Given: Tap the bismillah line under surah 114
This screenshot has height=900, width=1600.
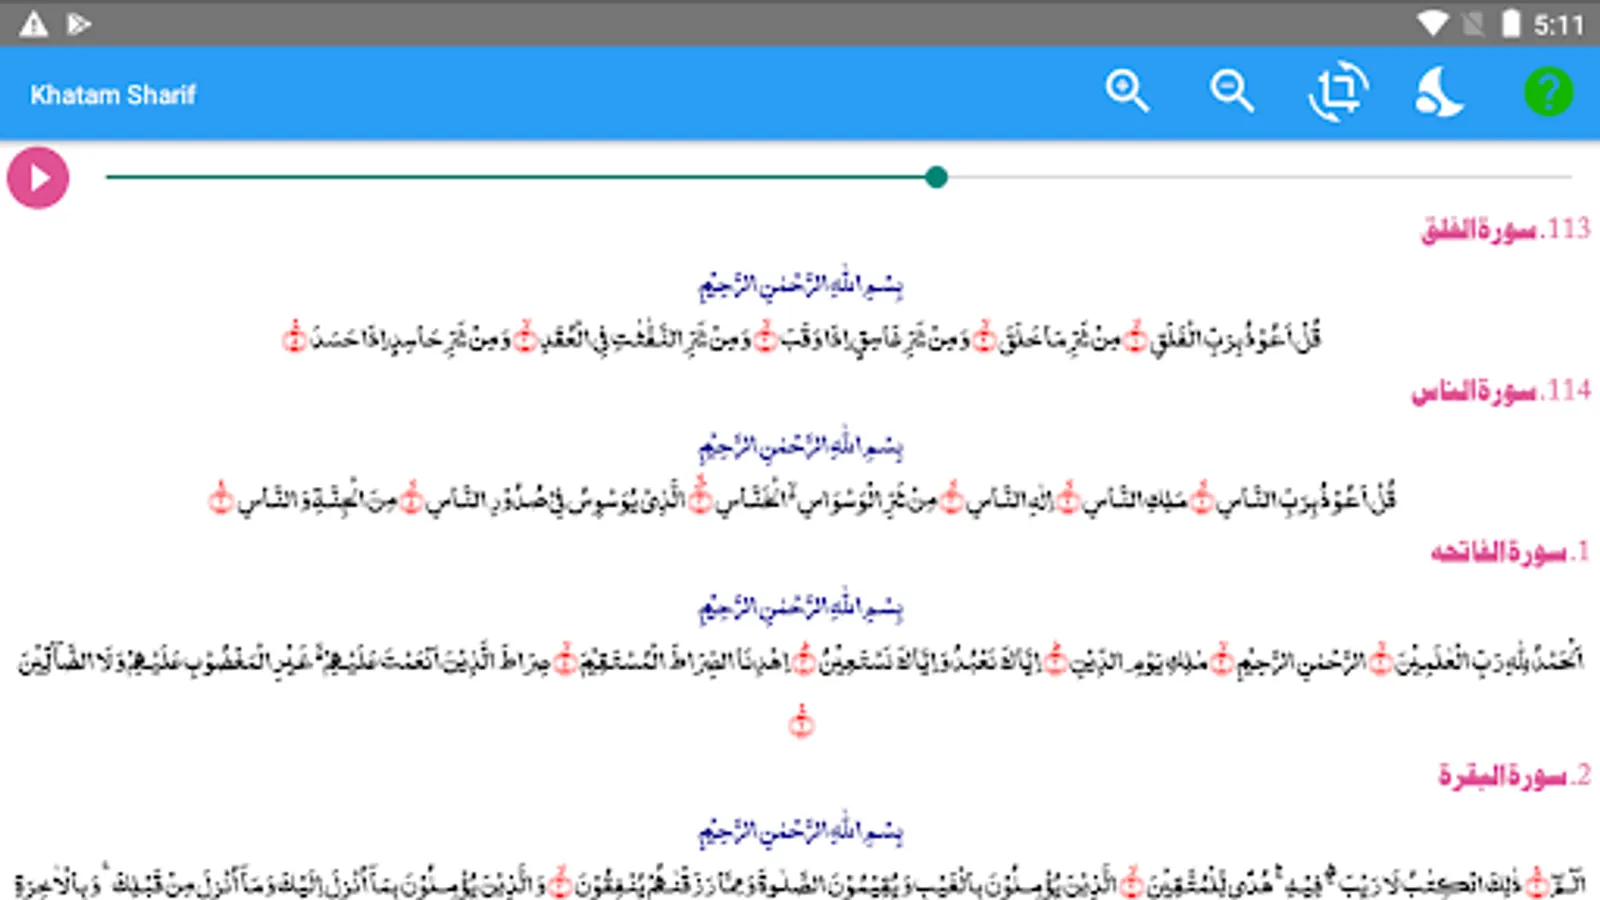Looking at the screenshot, I should [x=800, y=446].
